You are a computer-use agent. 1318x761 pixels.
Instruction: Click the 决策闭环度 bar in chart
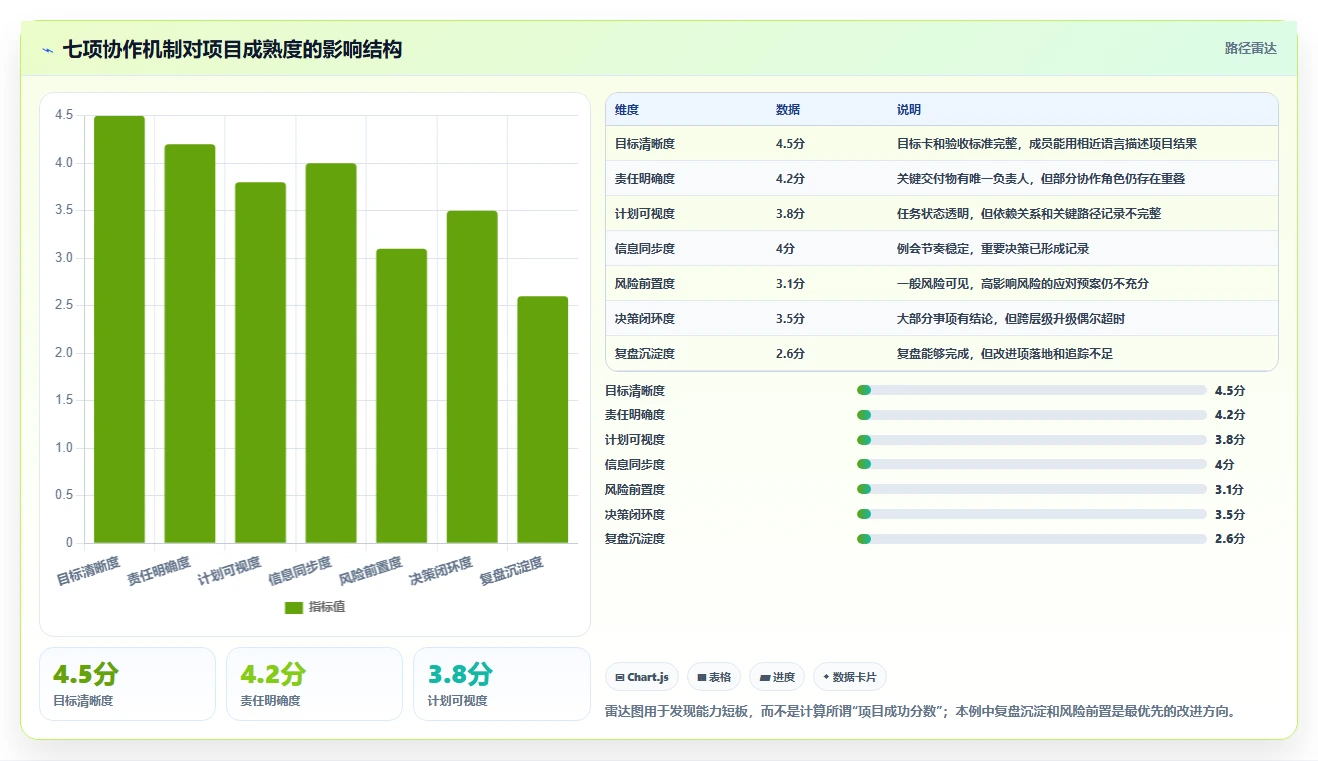[x=472, y=377]
